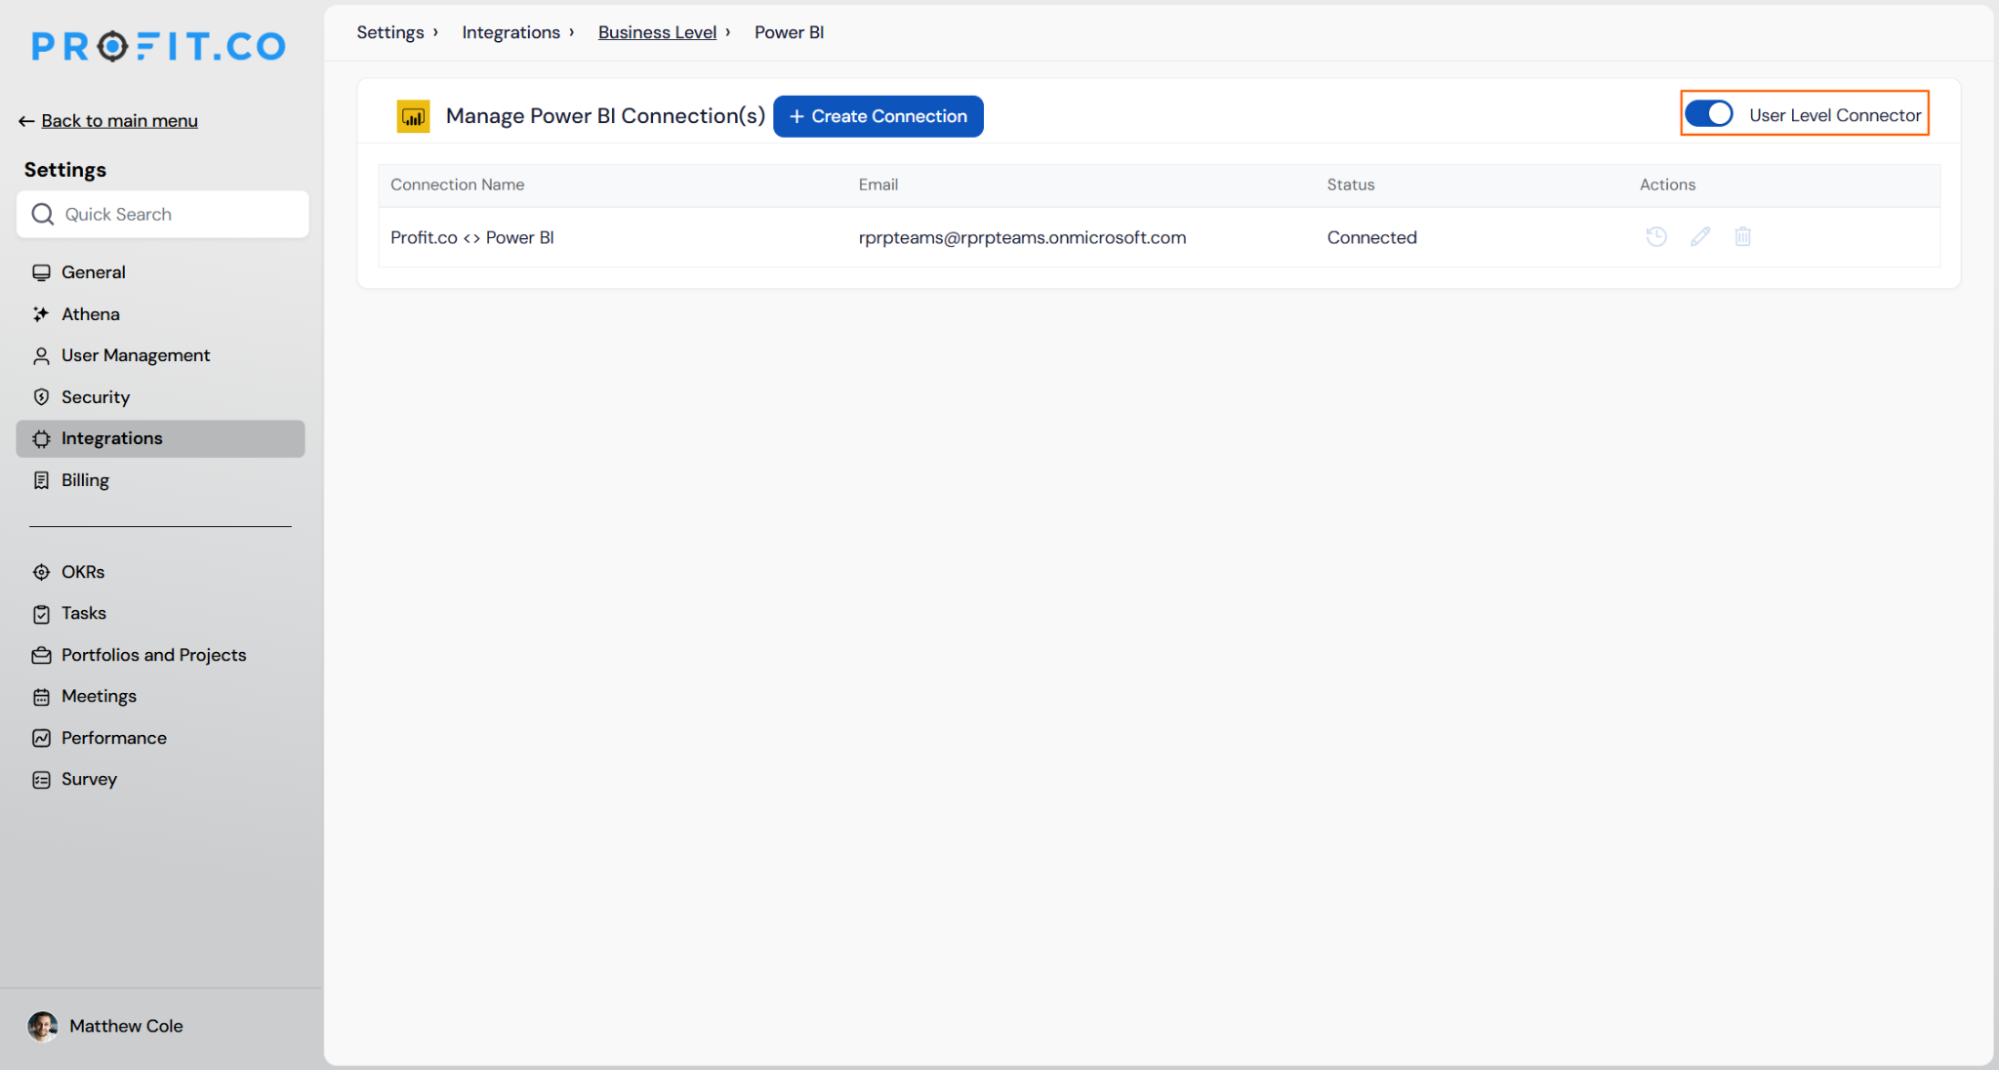Open General settings
Image resolution: width=1999 pixels, height=1070 pixels.
pyautogui.click(x=160, y=272)
